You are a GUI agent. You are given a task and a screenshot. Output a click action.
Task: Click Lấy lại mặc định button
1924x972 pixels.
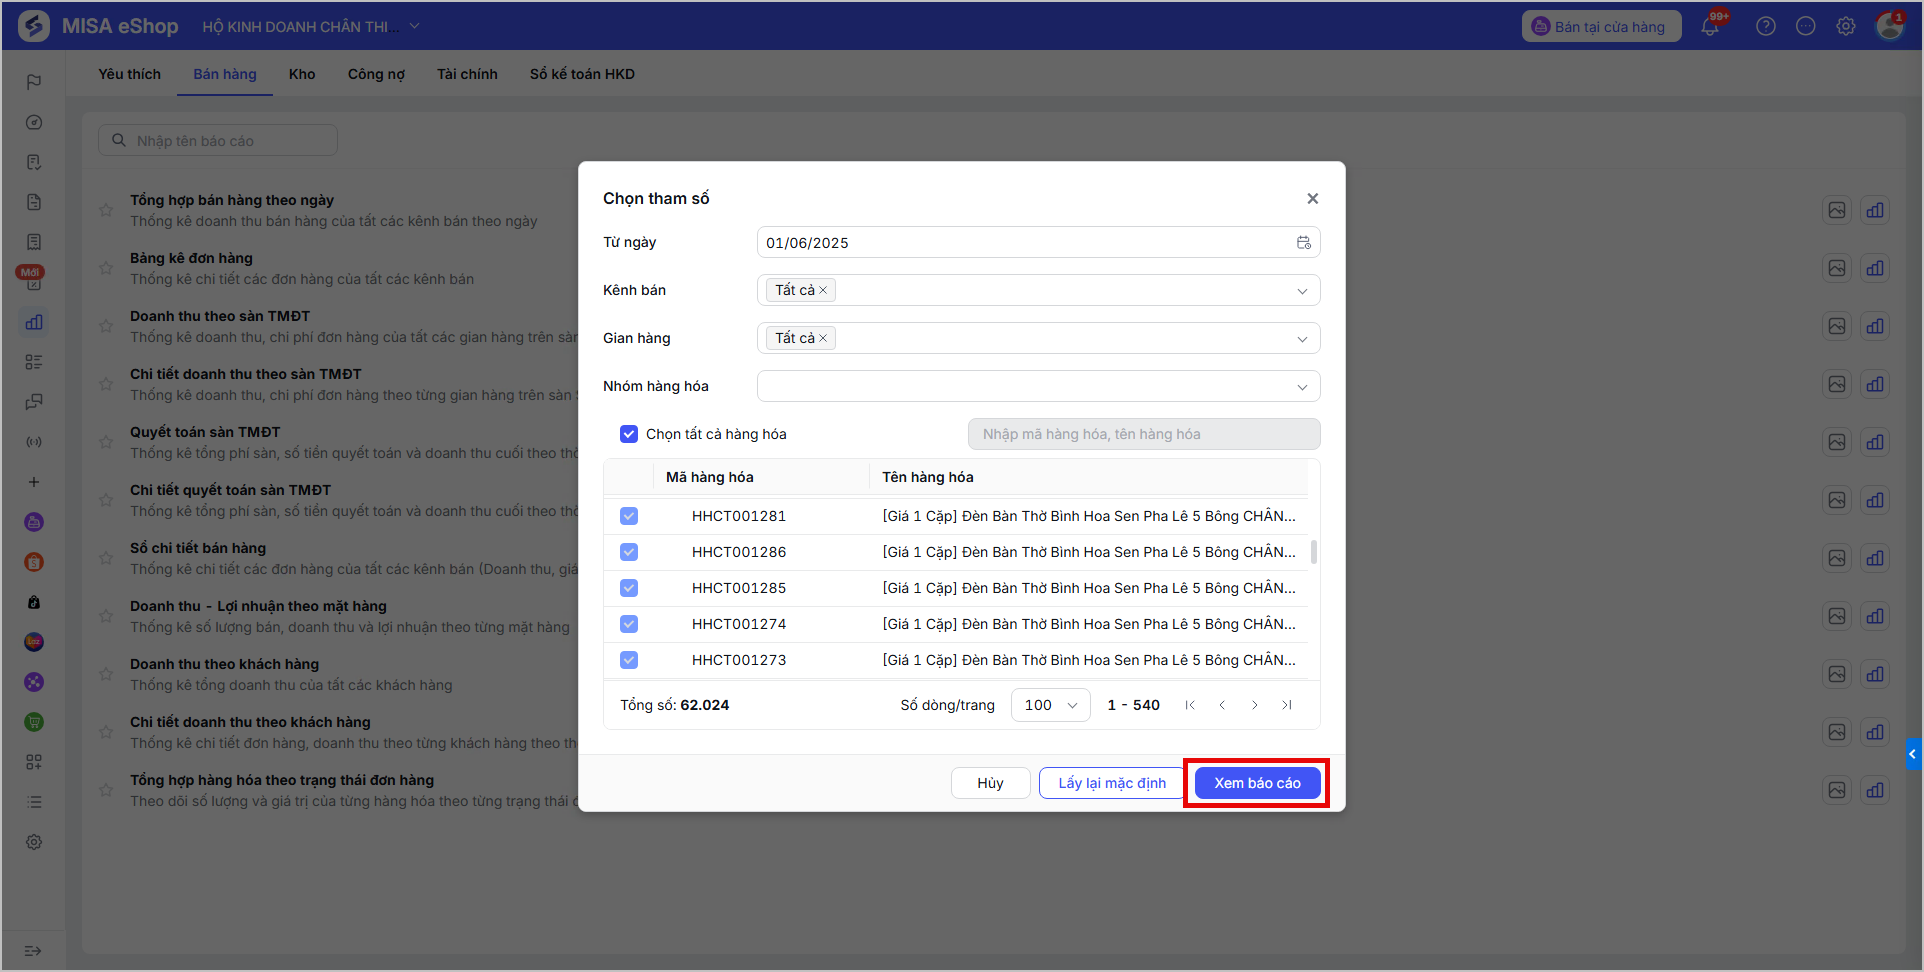point(1112,783)
